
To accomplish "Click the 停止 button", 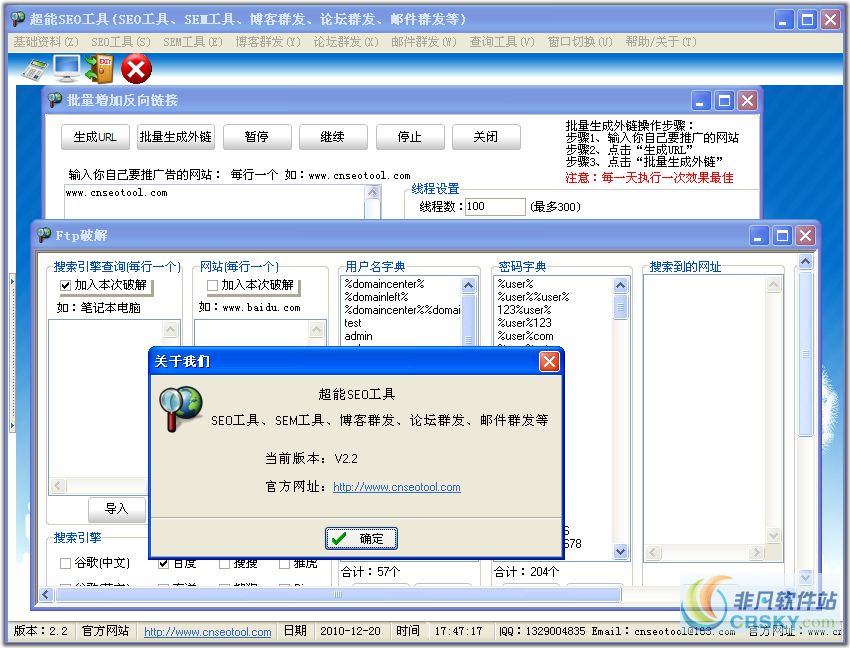I will coord(410,137).
